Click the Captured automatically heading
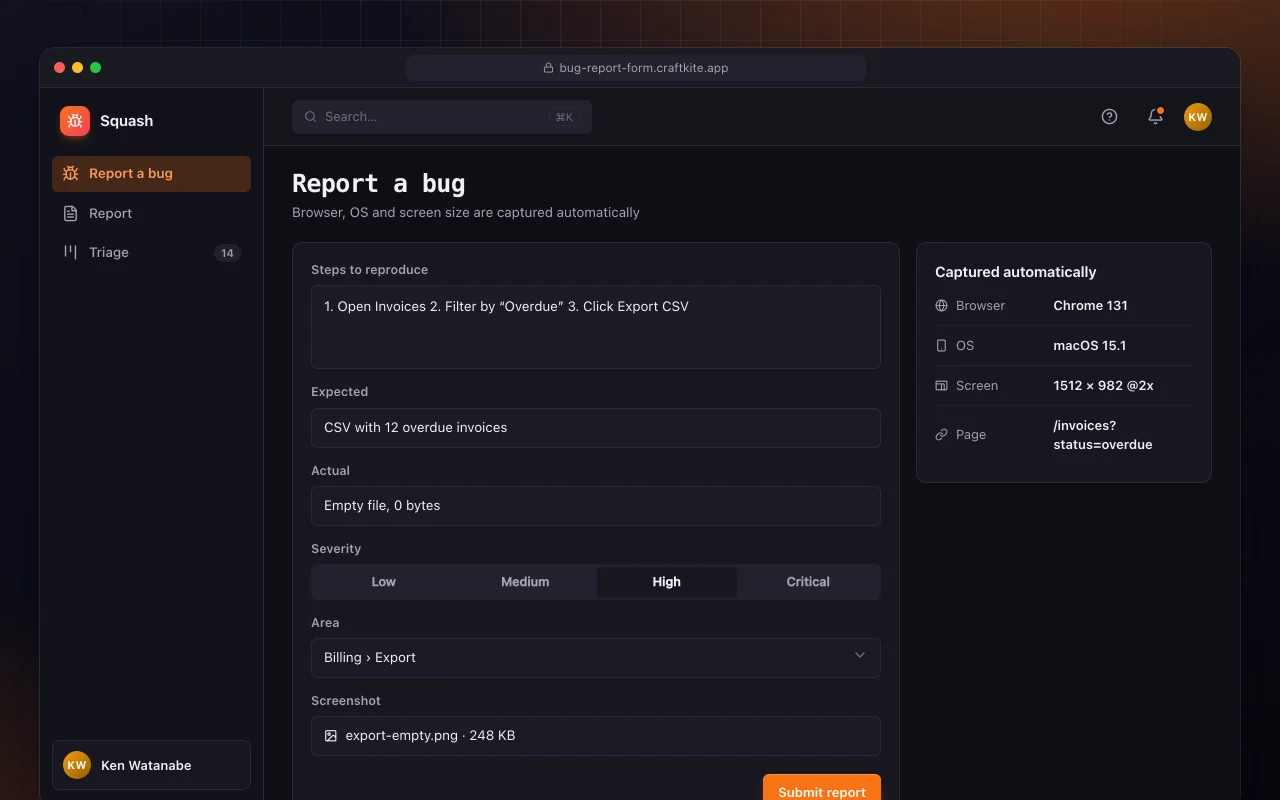Image resolution: width=1280 pixels, height=800 pixels. [x=1015, y=272]
